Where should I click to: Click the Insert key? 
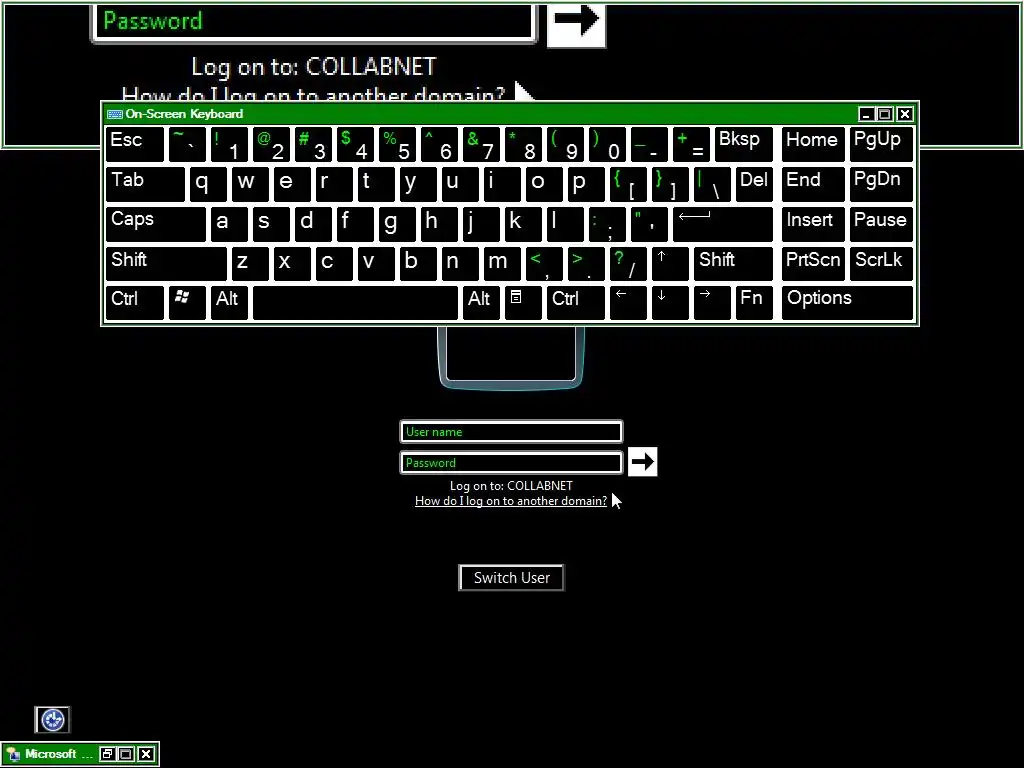click(813, 224)
